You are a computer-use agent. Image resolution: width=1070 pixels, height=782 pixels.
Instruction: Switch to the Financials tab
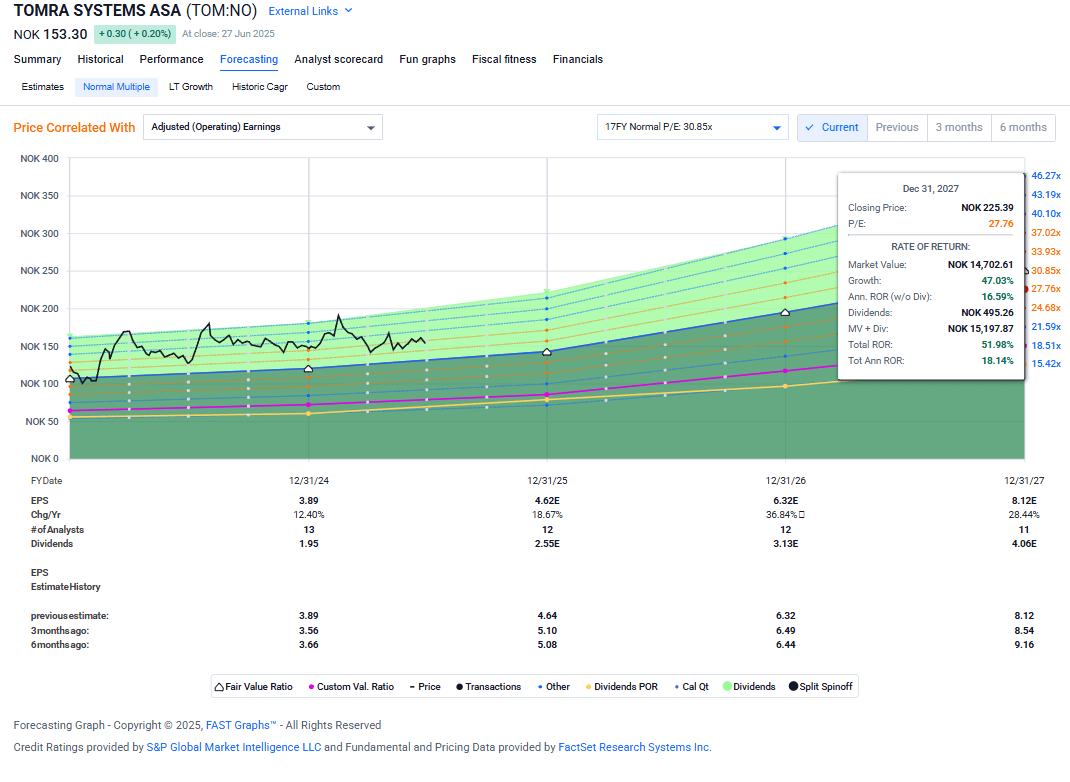pyautogui.click(x=578, y=59)
